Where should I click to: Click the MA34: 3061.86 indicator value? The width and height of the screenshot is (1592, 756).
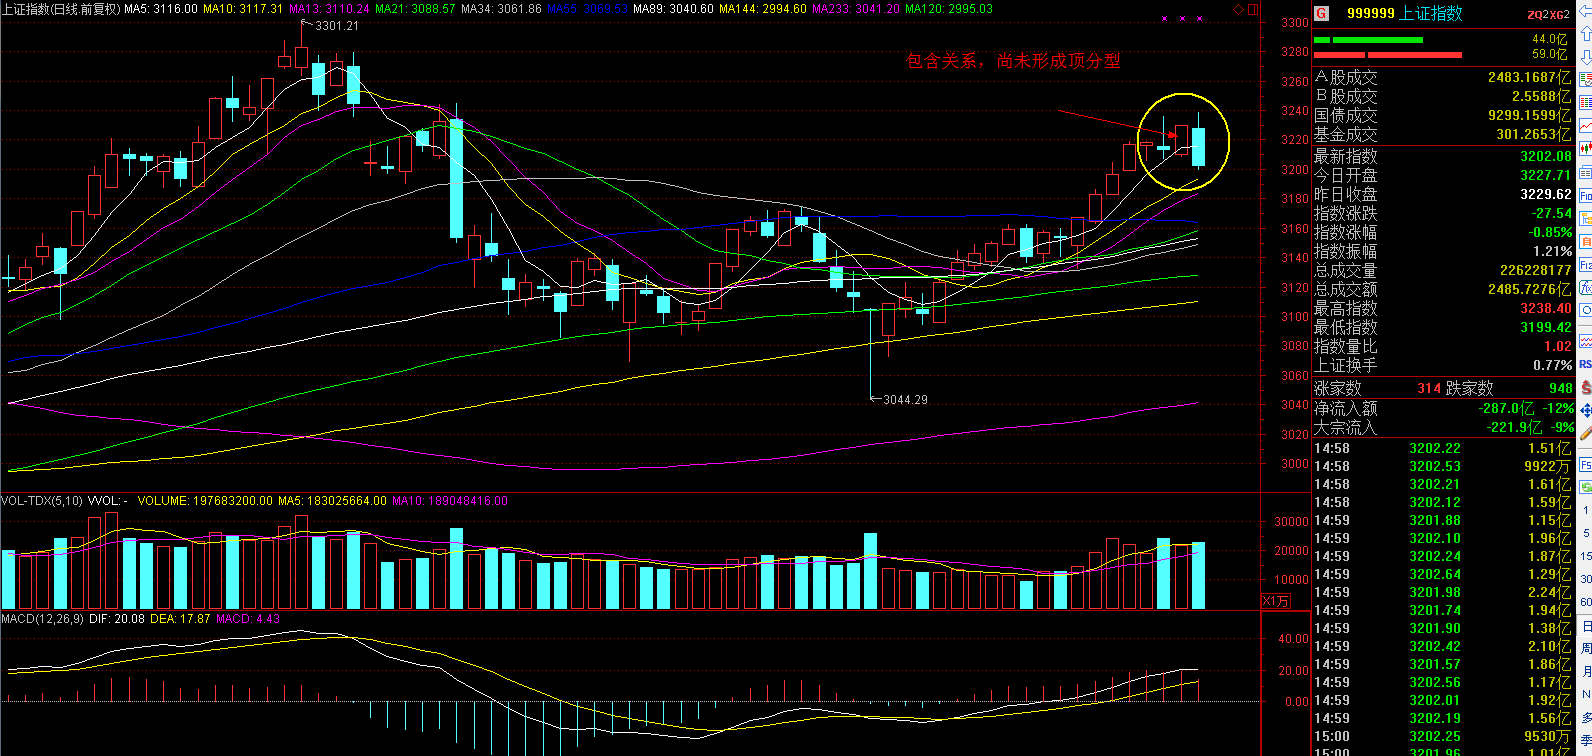502,8
